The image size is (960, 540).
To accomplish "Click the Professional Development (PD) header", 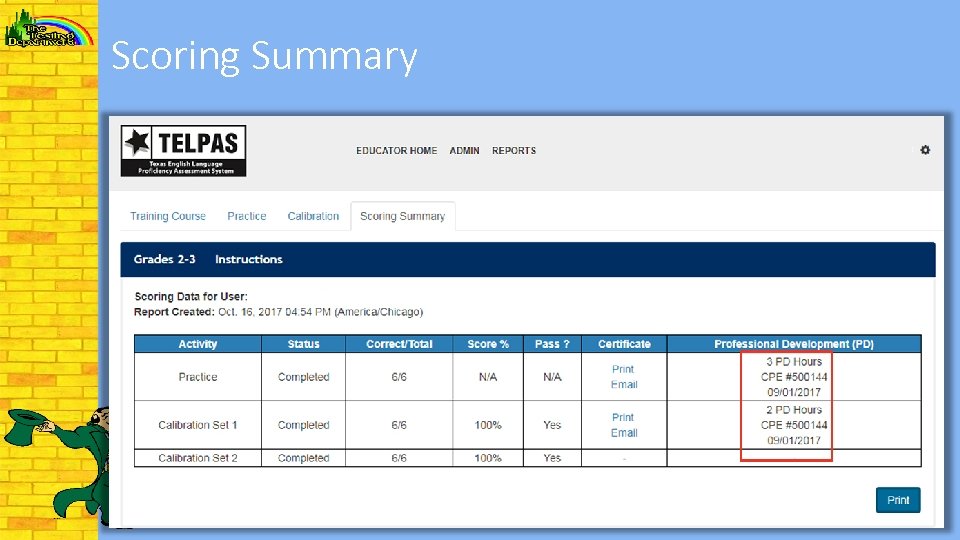I will tap(794, 344).
